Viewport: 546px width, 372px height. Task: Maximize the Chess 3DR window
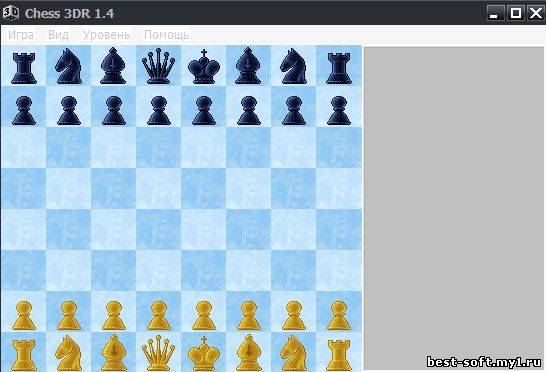(x=515, y=13)
